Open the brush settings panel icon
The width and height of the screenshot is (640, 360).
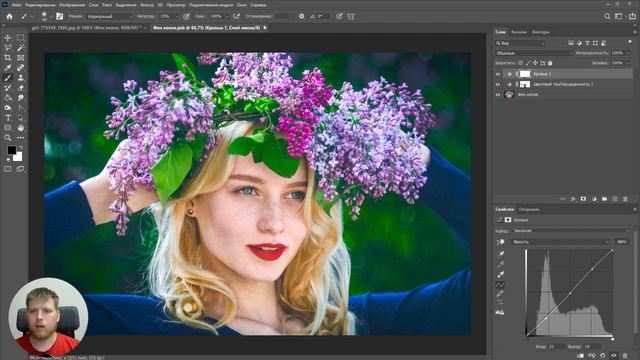point(60,16)
